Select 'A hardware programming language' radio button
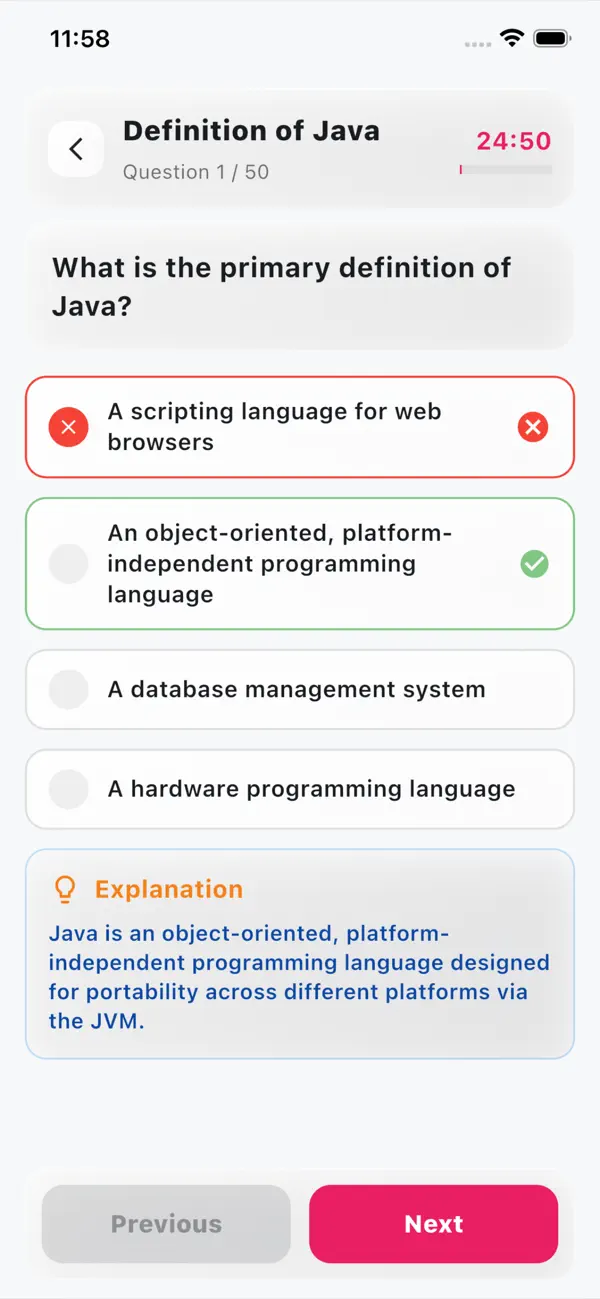The width and height of the screenshot is (600, 1299). (68, 789)
